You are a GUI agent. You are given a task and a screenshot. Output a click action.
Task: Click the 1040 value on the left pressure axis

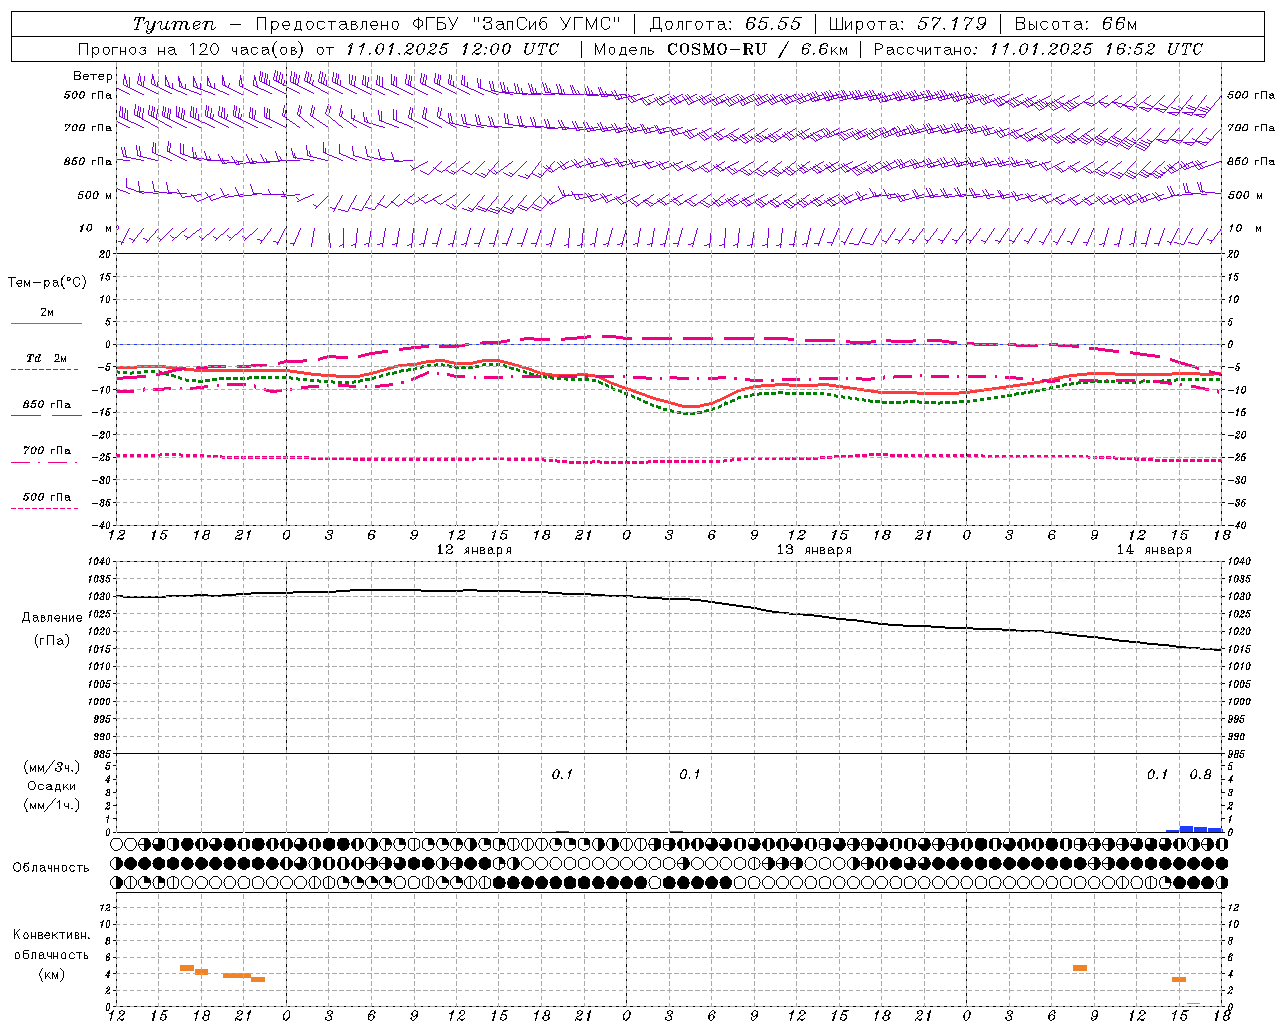point(97,562)
